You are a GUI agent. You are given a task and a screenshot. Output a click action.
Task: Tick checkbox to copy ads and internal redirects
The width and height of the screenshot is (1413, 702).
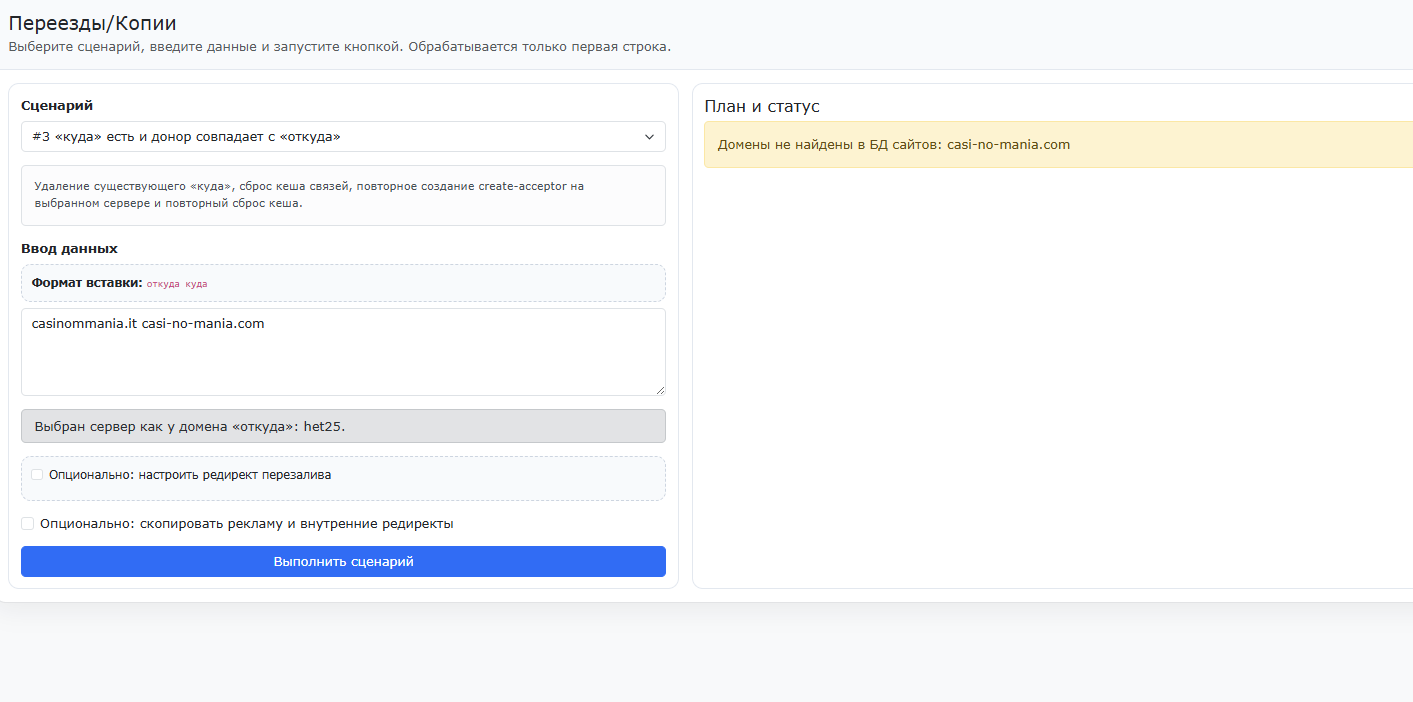[28, 524]
